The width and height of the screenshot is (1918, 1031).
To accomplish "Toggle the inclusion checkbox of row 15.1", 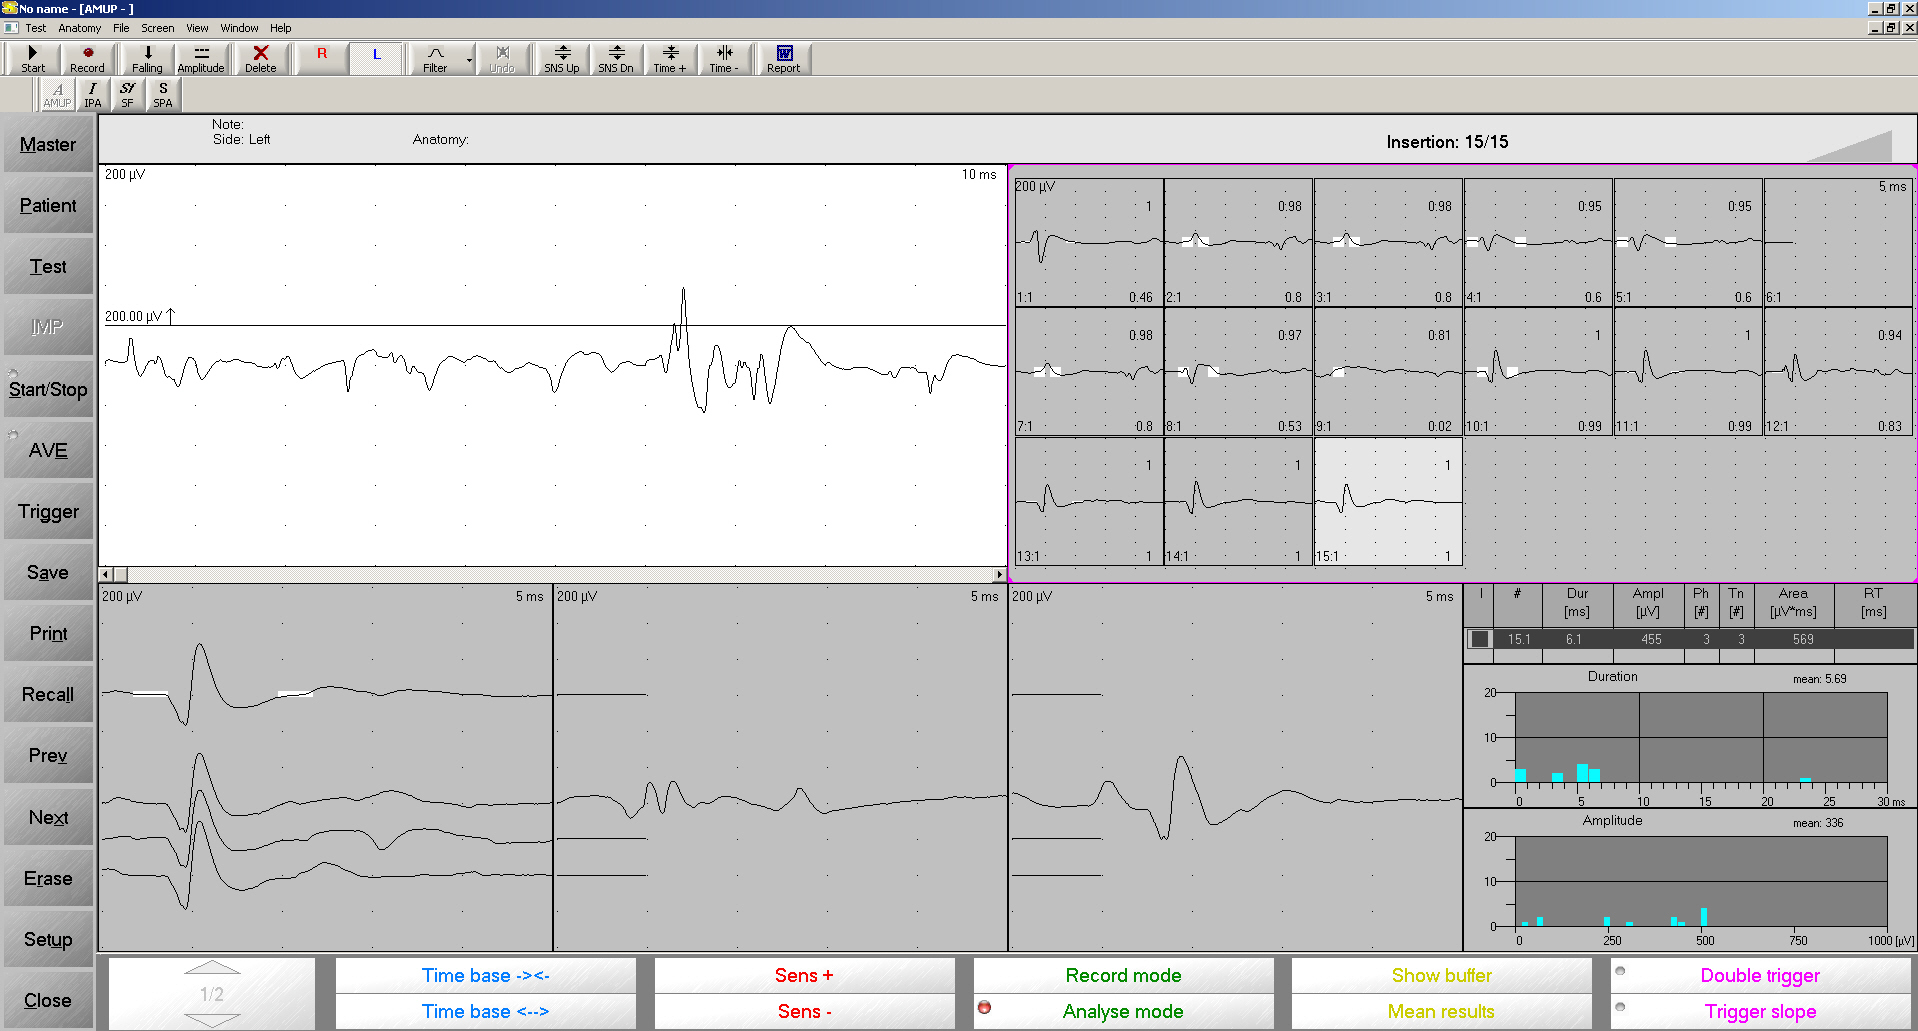I will [1480, 639].
